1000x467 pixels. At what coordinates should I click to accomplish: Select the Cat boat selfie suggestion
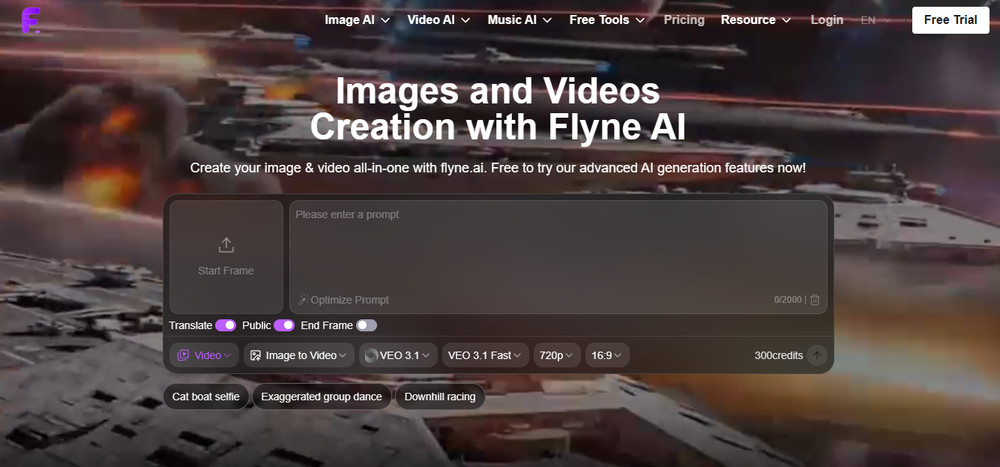point(206,397)
